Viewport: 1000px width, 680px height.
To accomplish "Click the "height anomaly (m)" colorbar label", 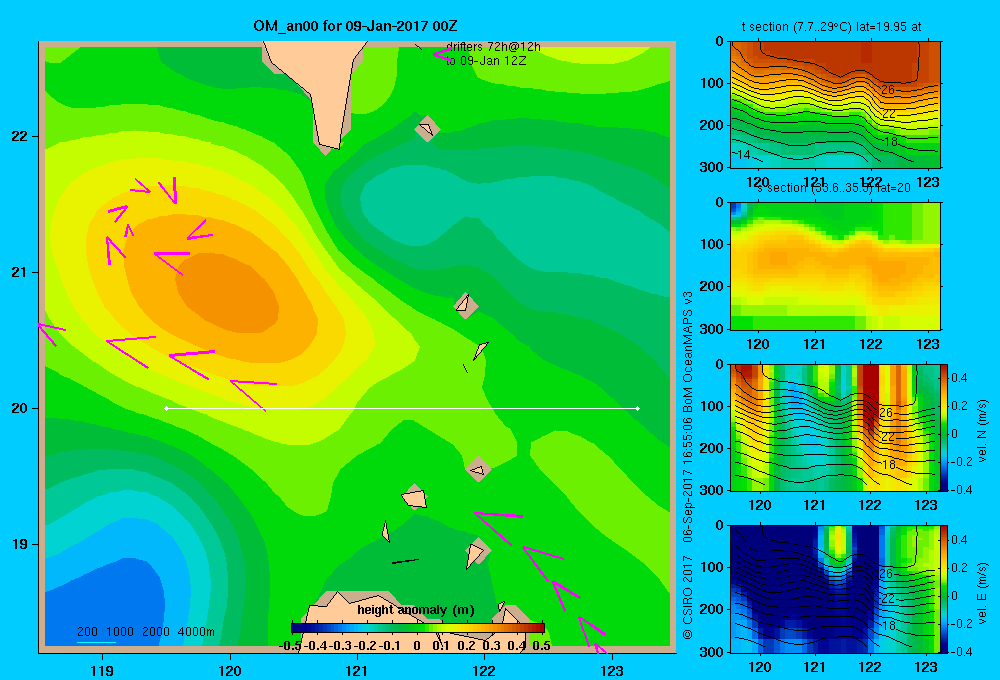I will point(416,610).
